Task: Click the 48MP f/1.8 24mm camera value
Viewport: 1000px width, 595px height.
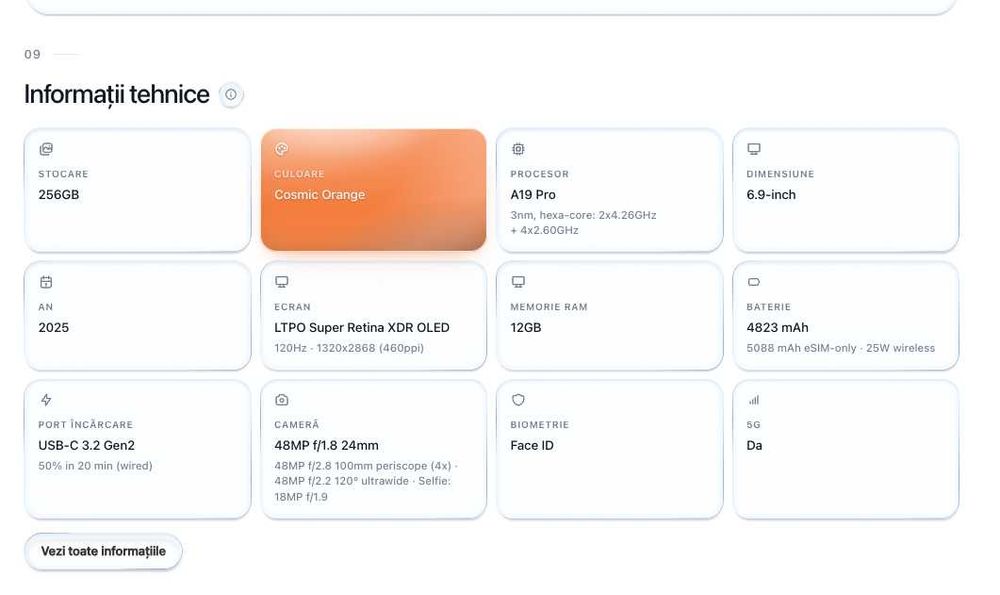Action: point(327,446)
